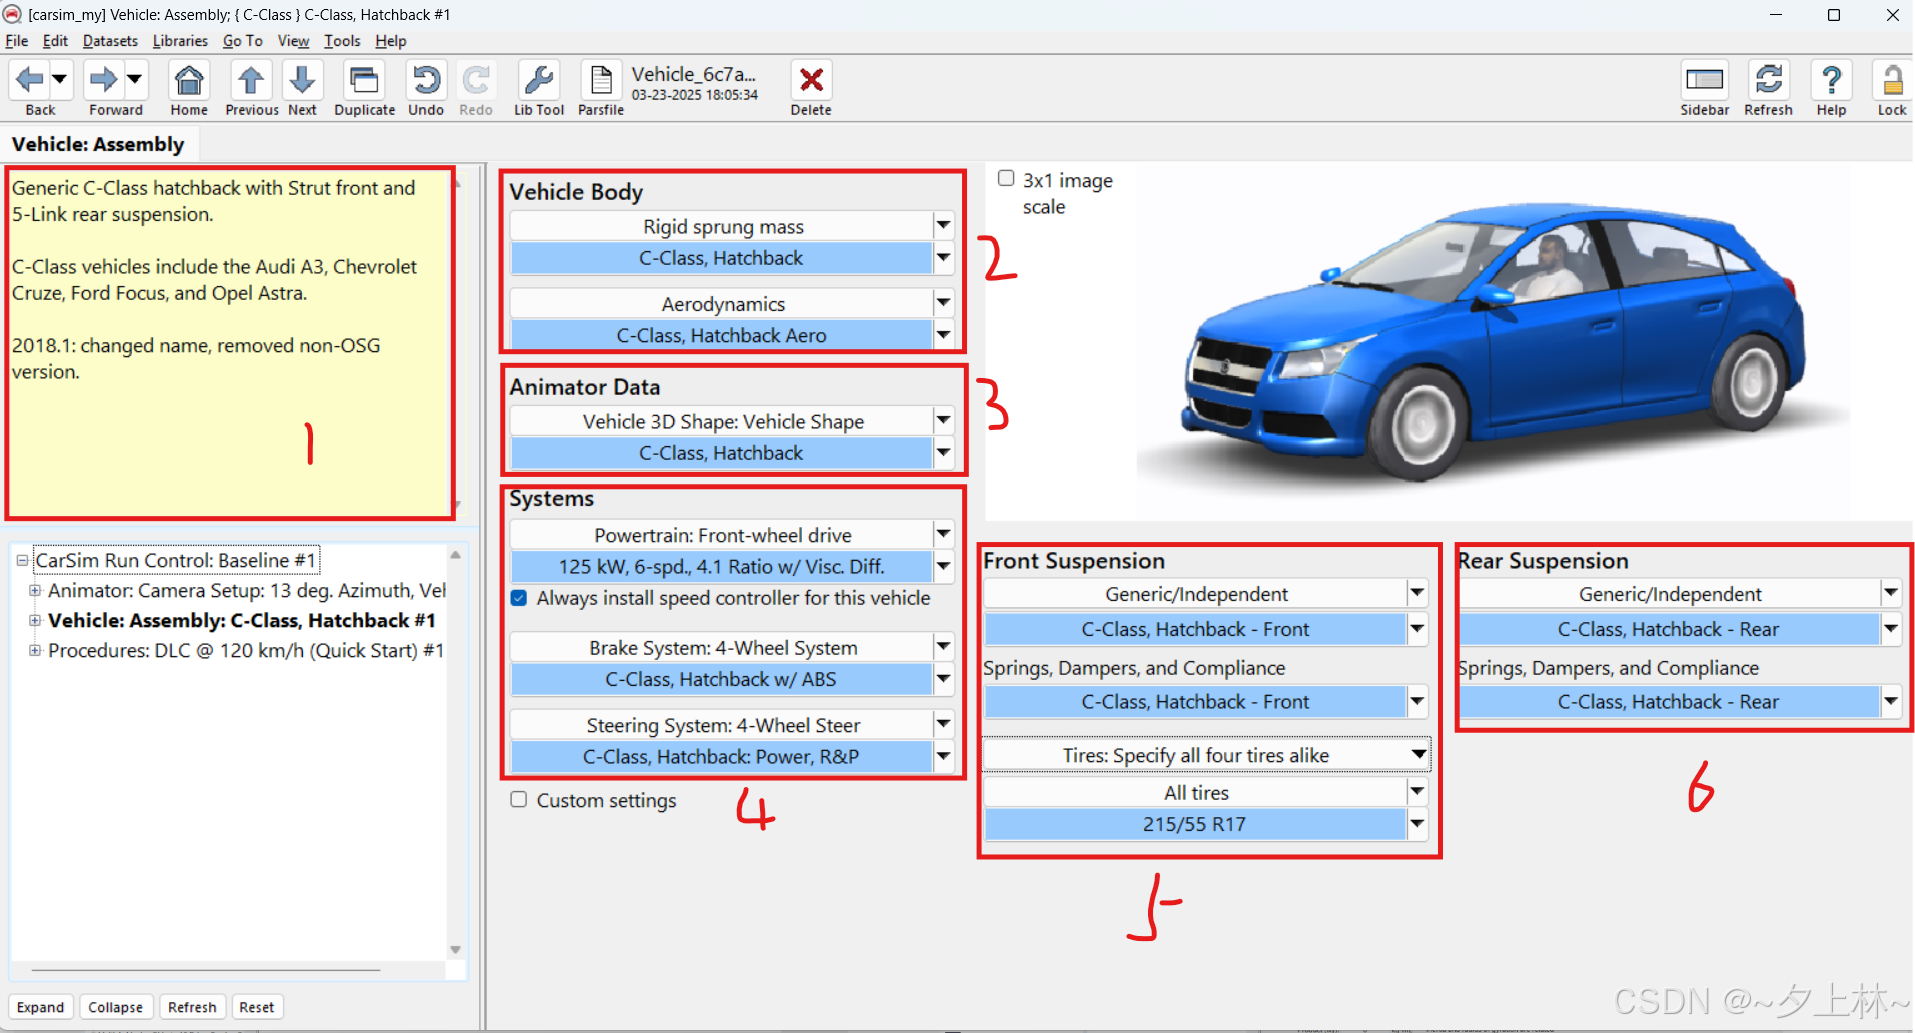Open Powertrain: Front-wheel drive dropdown
The height and width of the screenshot is (1033, 1915).
tap(943, 535)
